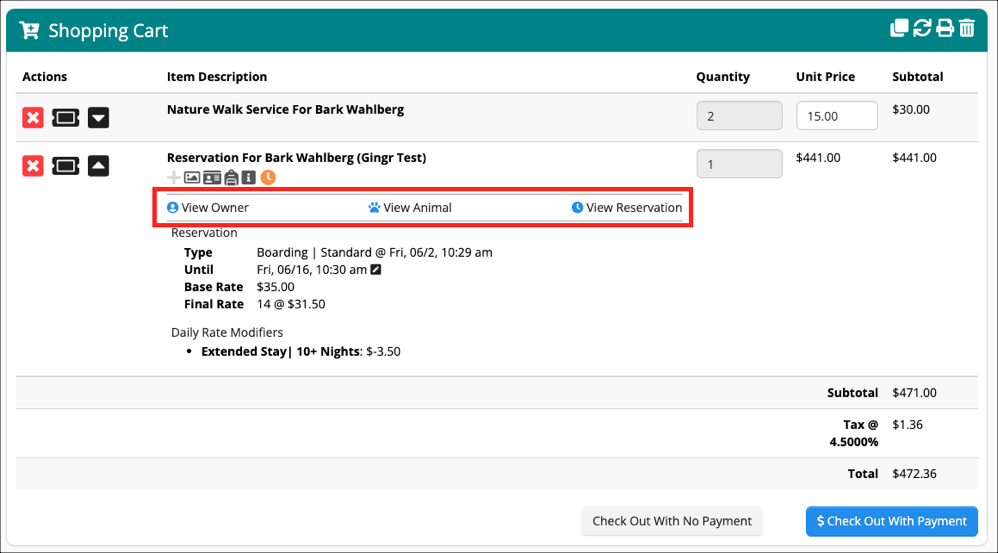Click the shopping cart icon beside the title
This screenshot has width=998, height=553.
coord(29,30)
